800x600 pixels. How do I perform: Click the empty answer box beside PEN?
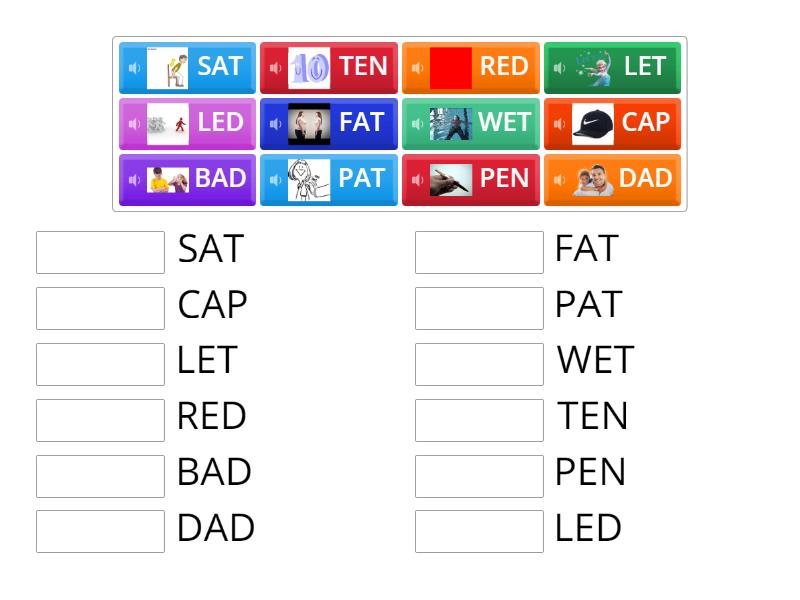point(479,476)
